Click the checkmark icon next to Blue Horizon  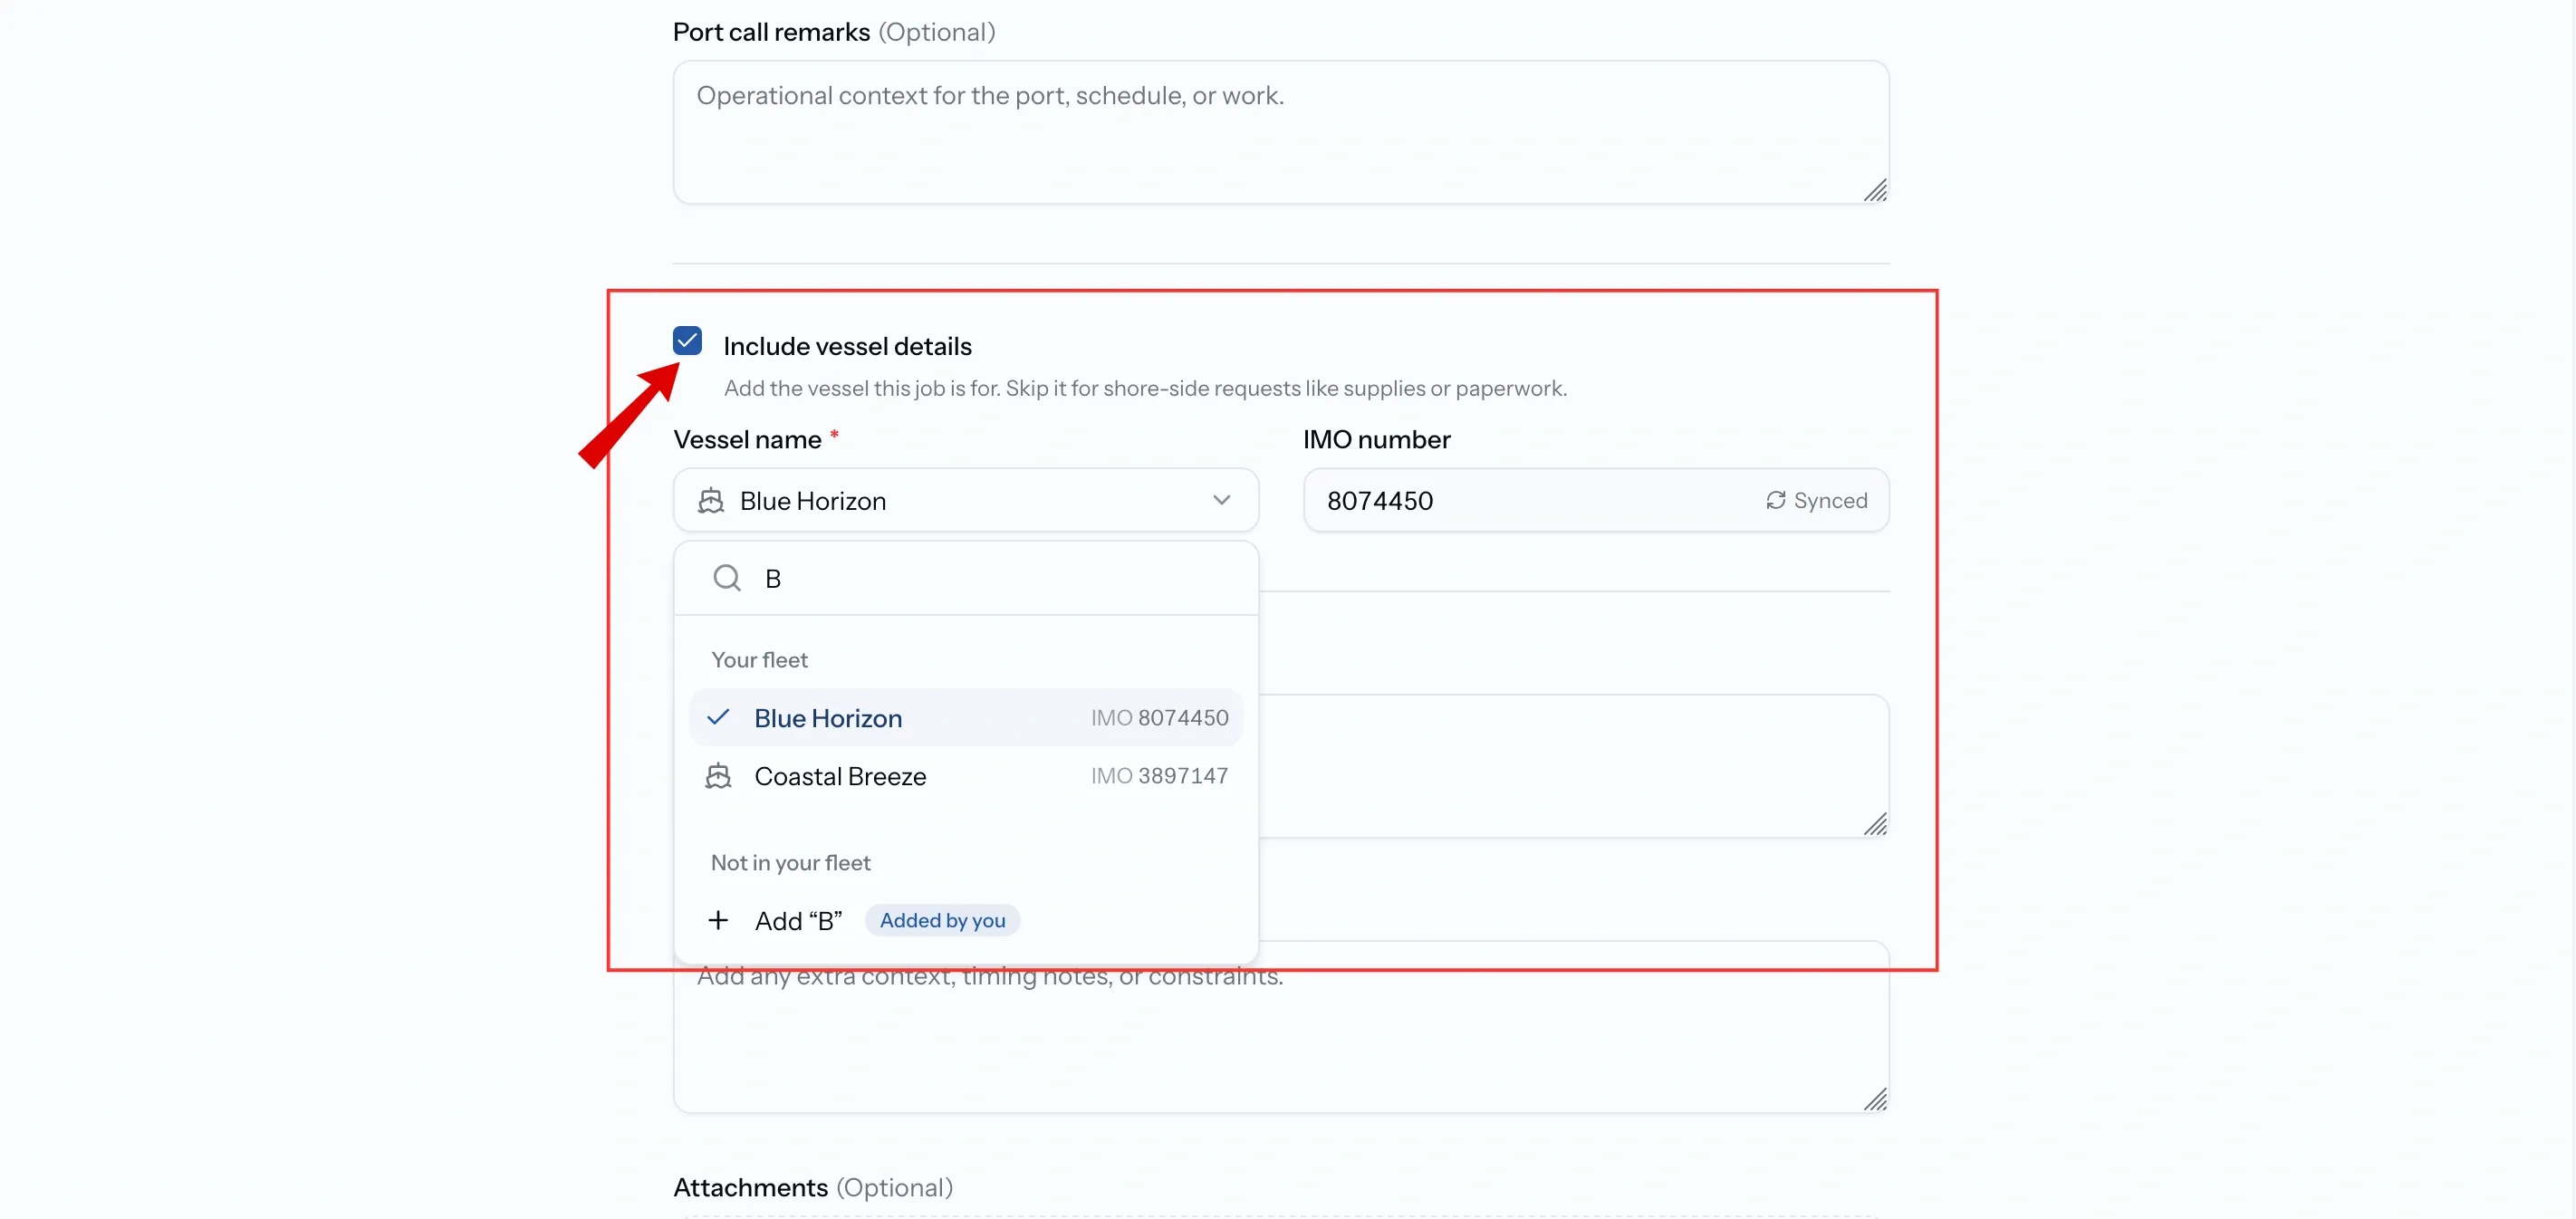click(x=718, y=718)
